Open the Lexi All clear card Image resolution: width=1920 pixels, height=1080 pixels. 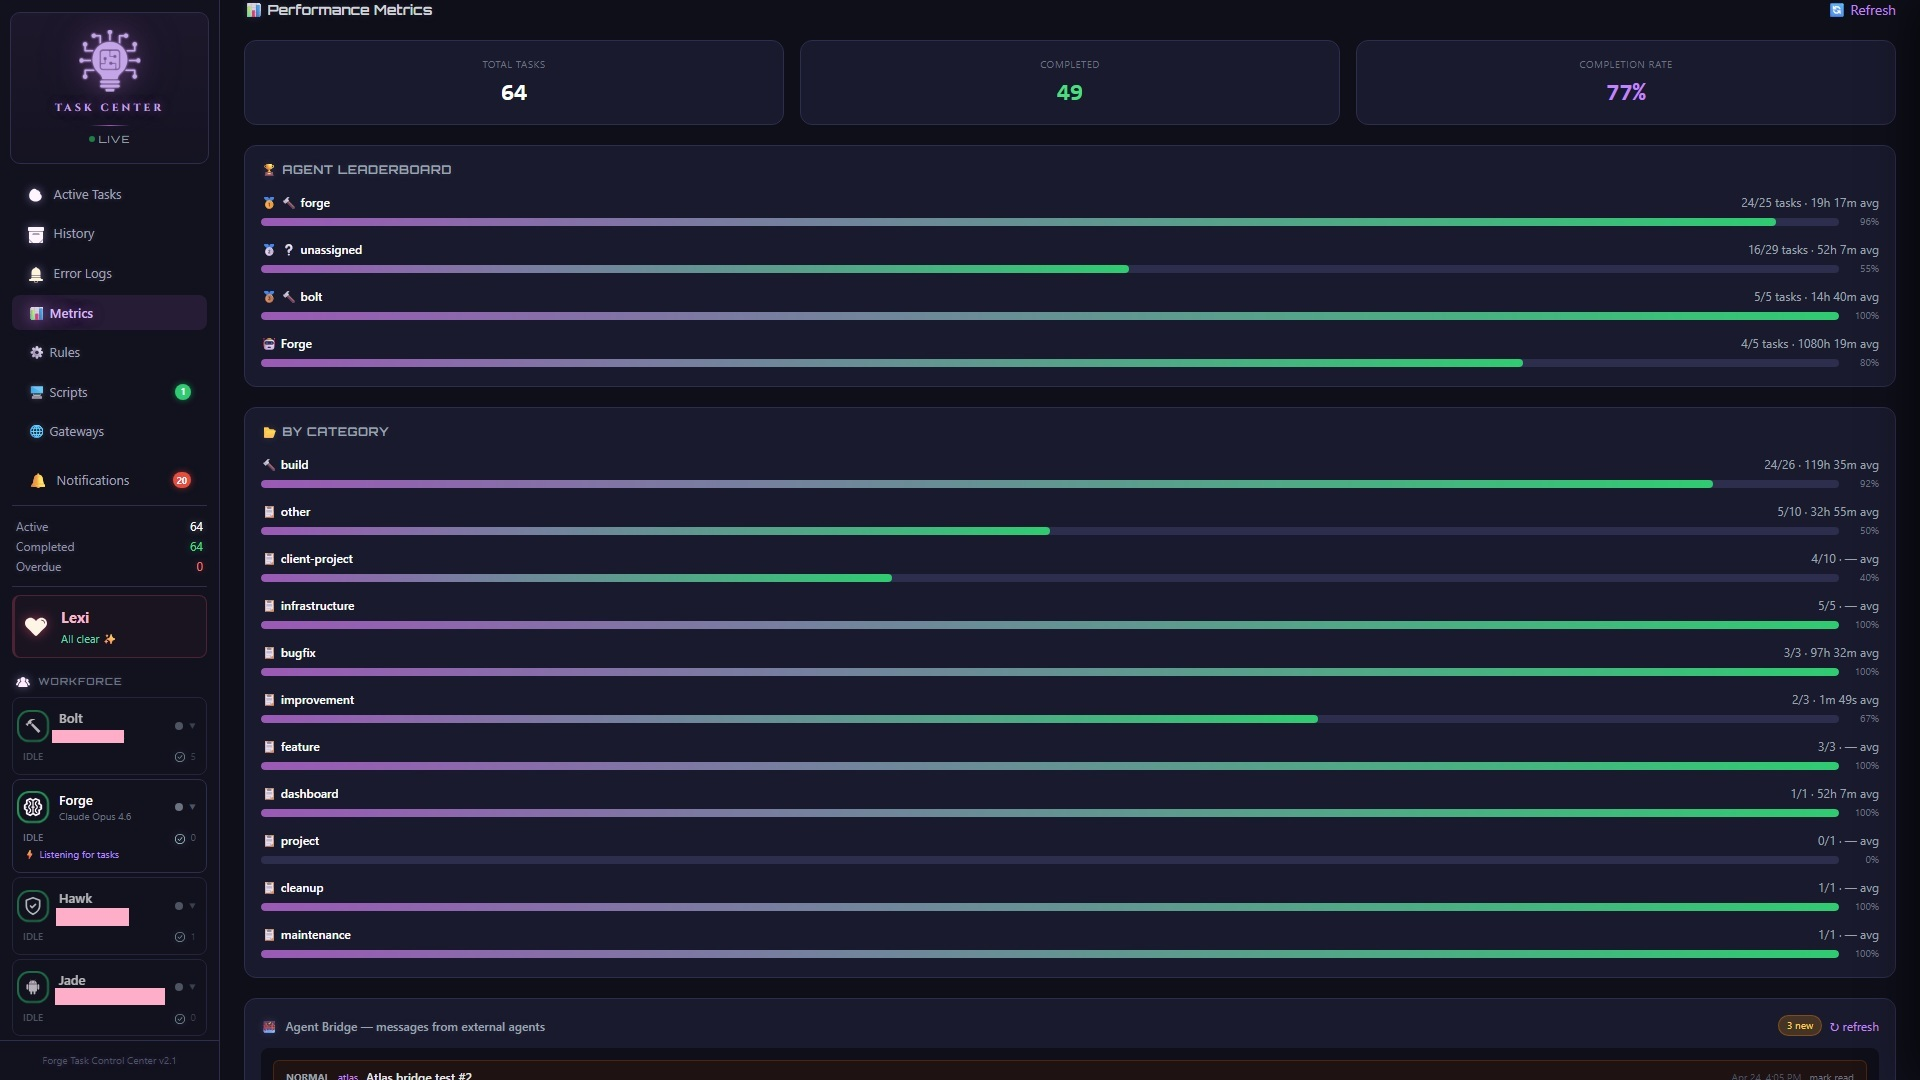pyautogui.click(x=109, y=627)
